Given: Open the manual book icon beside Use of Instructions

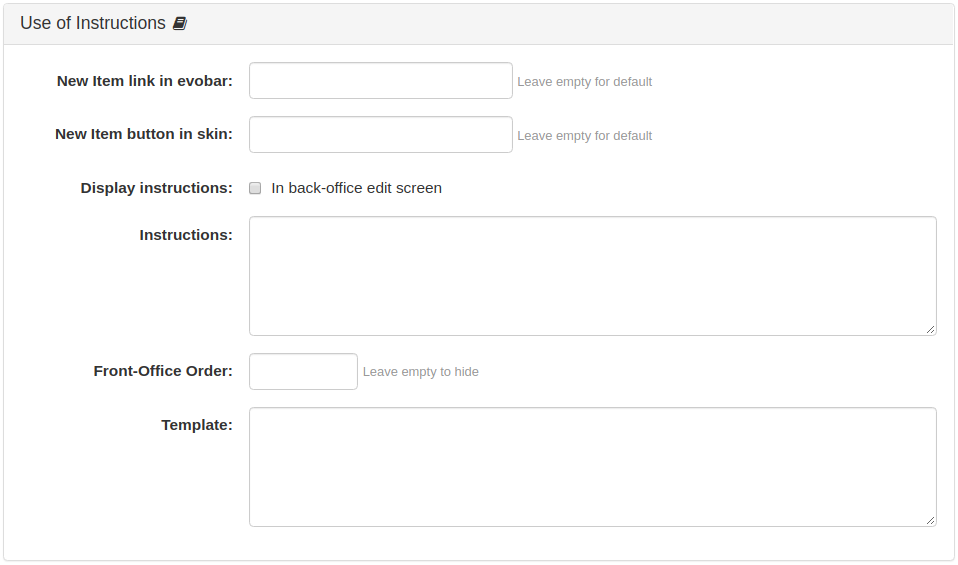Looking at the screenshot, I should pyautogui.click(x=180, y=23).
